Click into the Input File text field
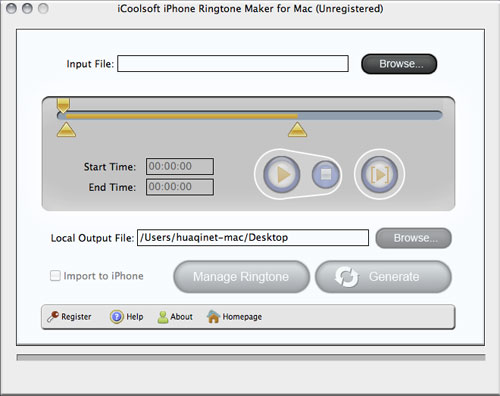Screen dimensions: 500x396 pyautogui.click(x=233, y=63)
